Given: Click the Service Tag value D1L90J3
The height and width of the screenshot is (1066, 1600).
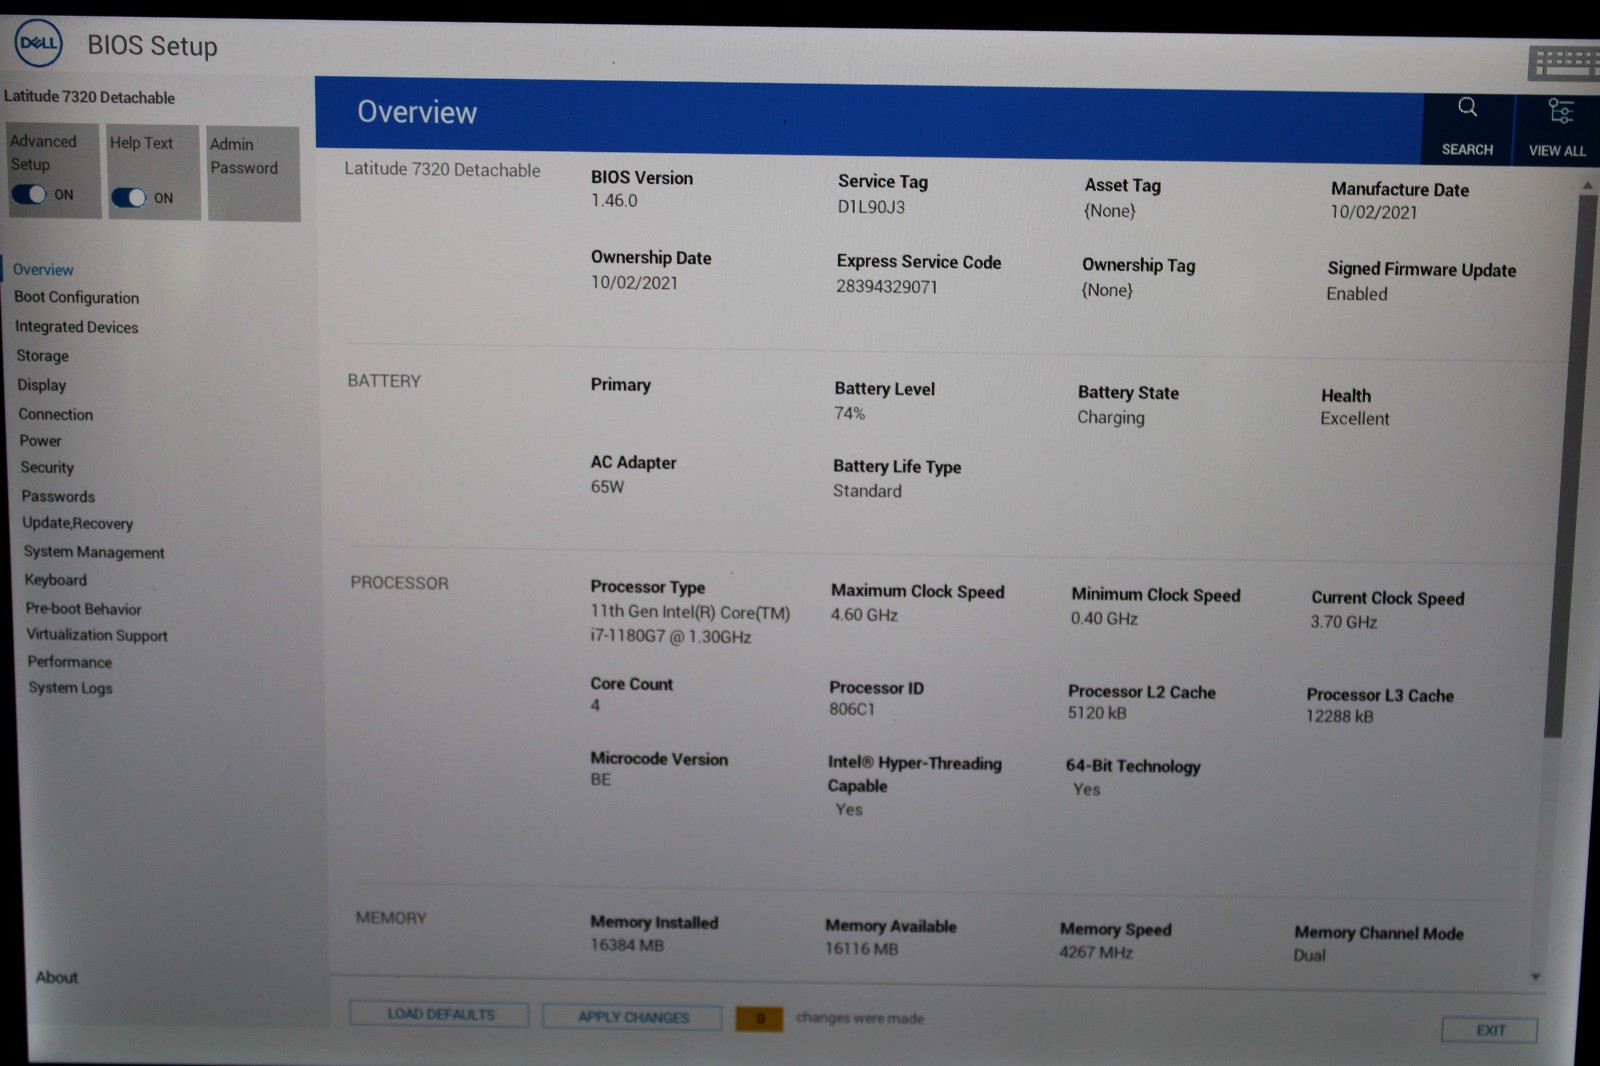Looking at the screenshot, I should click(x=871, y=207).
